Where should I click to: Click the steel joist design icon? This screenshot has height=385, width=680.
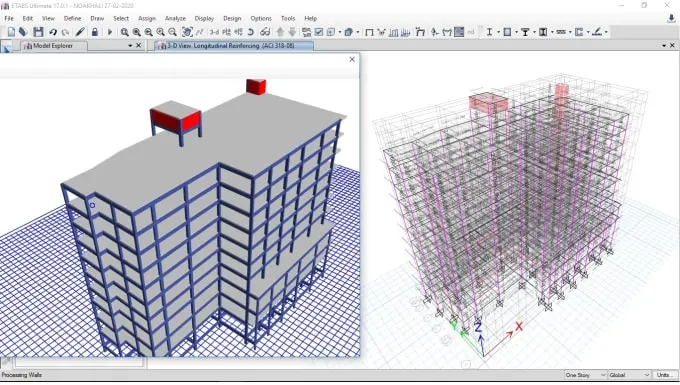click(561, 32)
